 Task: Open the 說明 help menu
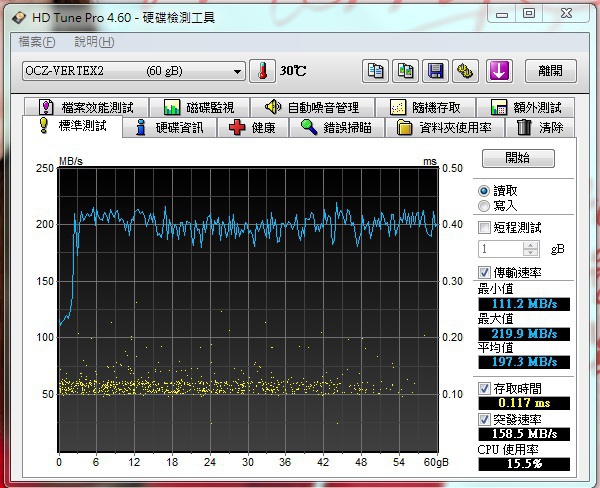click(93, 42)
